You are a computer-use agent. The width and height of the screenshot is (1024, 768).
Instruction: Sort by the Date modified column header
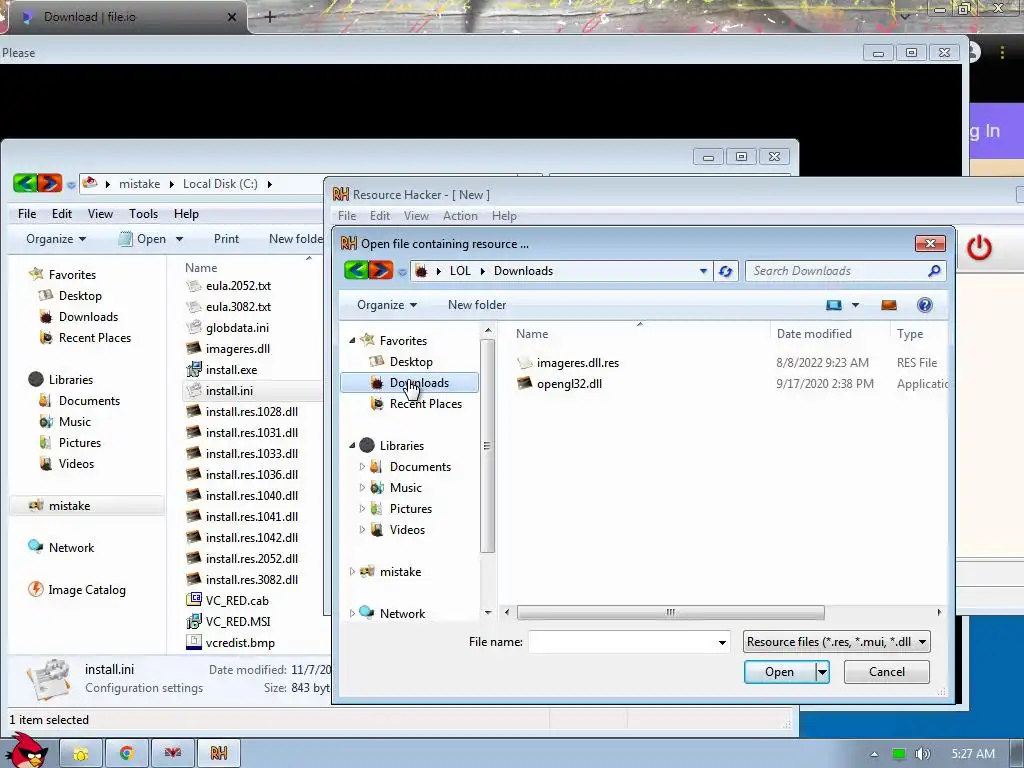(814, 334)
